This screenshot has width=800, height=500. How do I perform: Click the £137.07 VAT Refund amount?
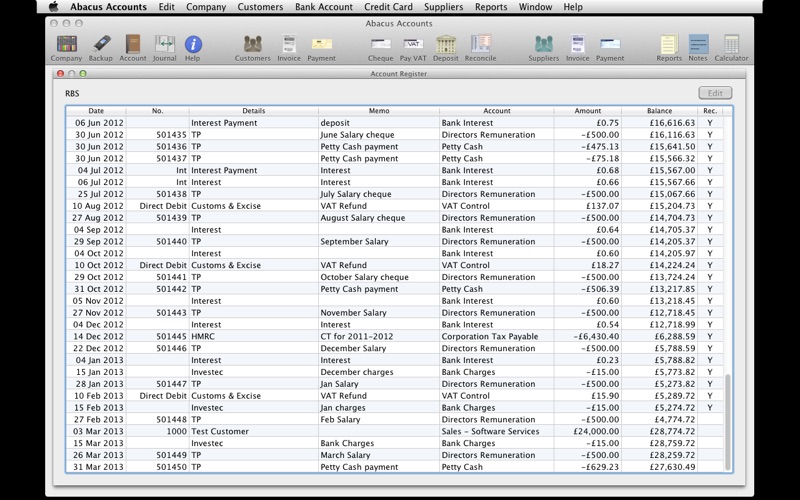(x=588, y=206)
